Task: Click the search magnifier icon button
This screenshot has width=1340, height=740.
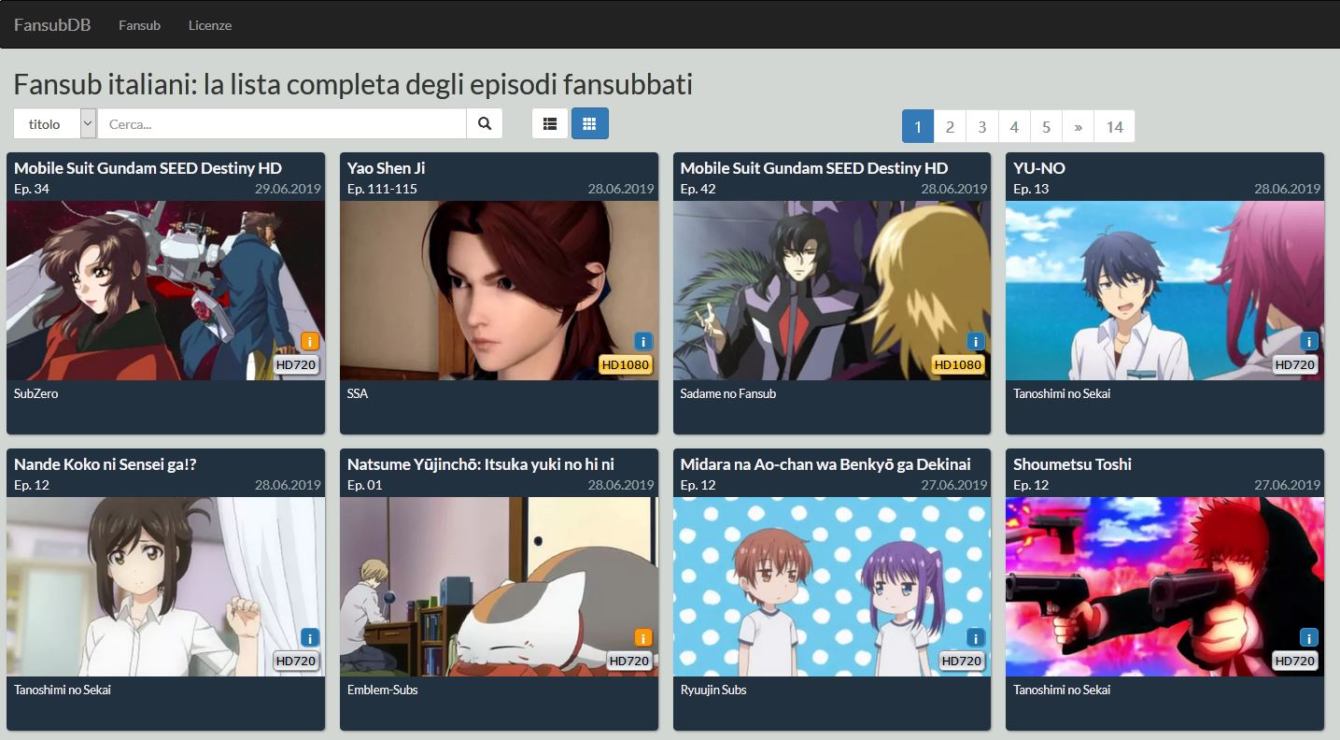Action: coord(484,124)
